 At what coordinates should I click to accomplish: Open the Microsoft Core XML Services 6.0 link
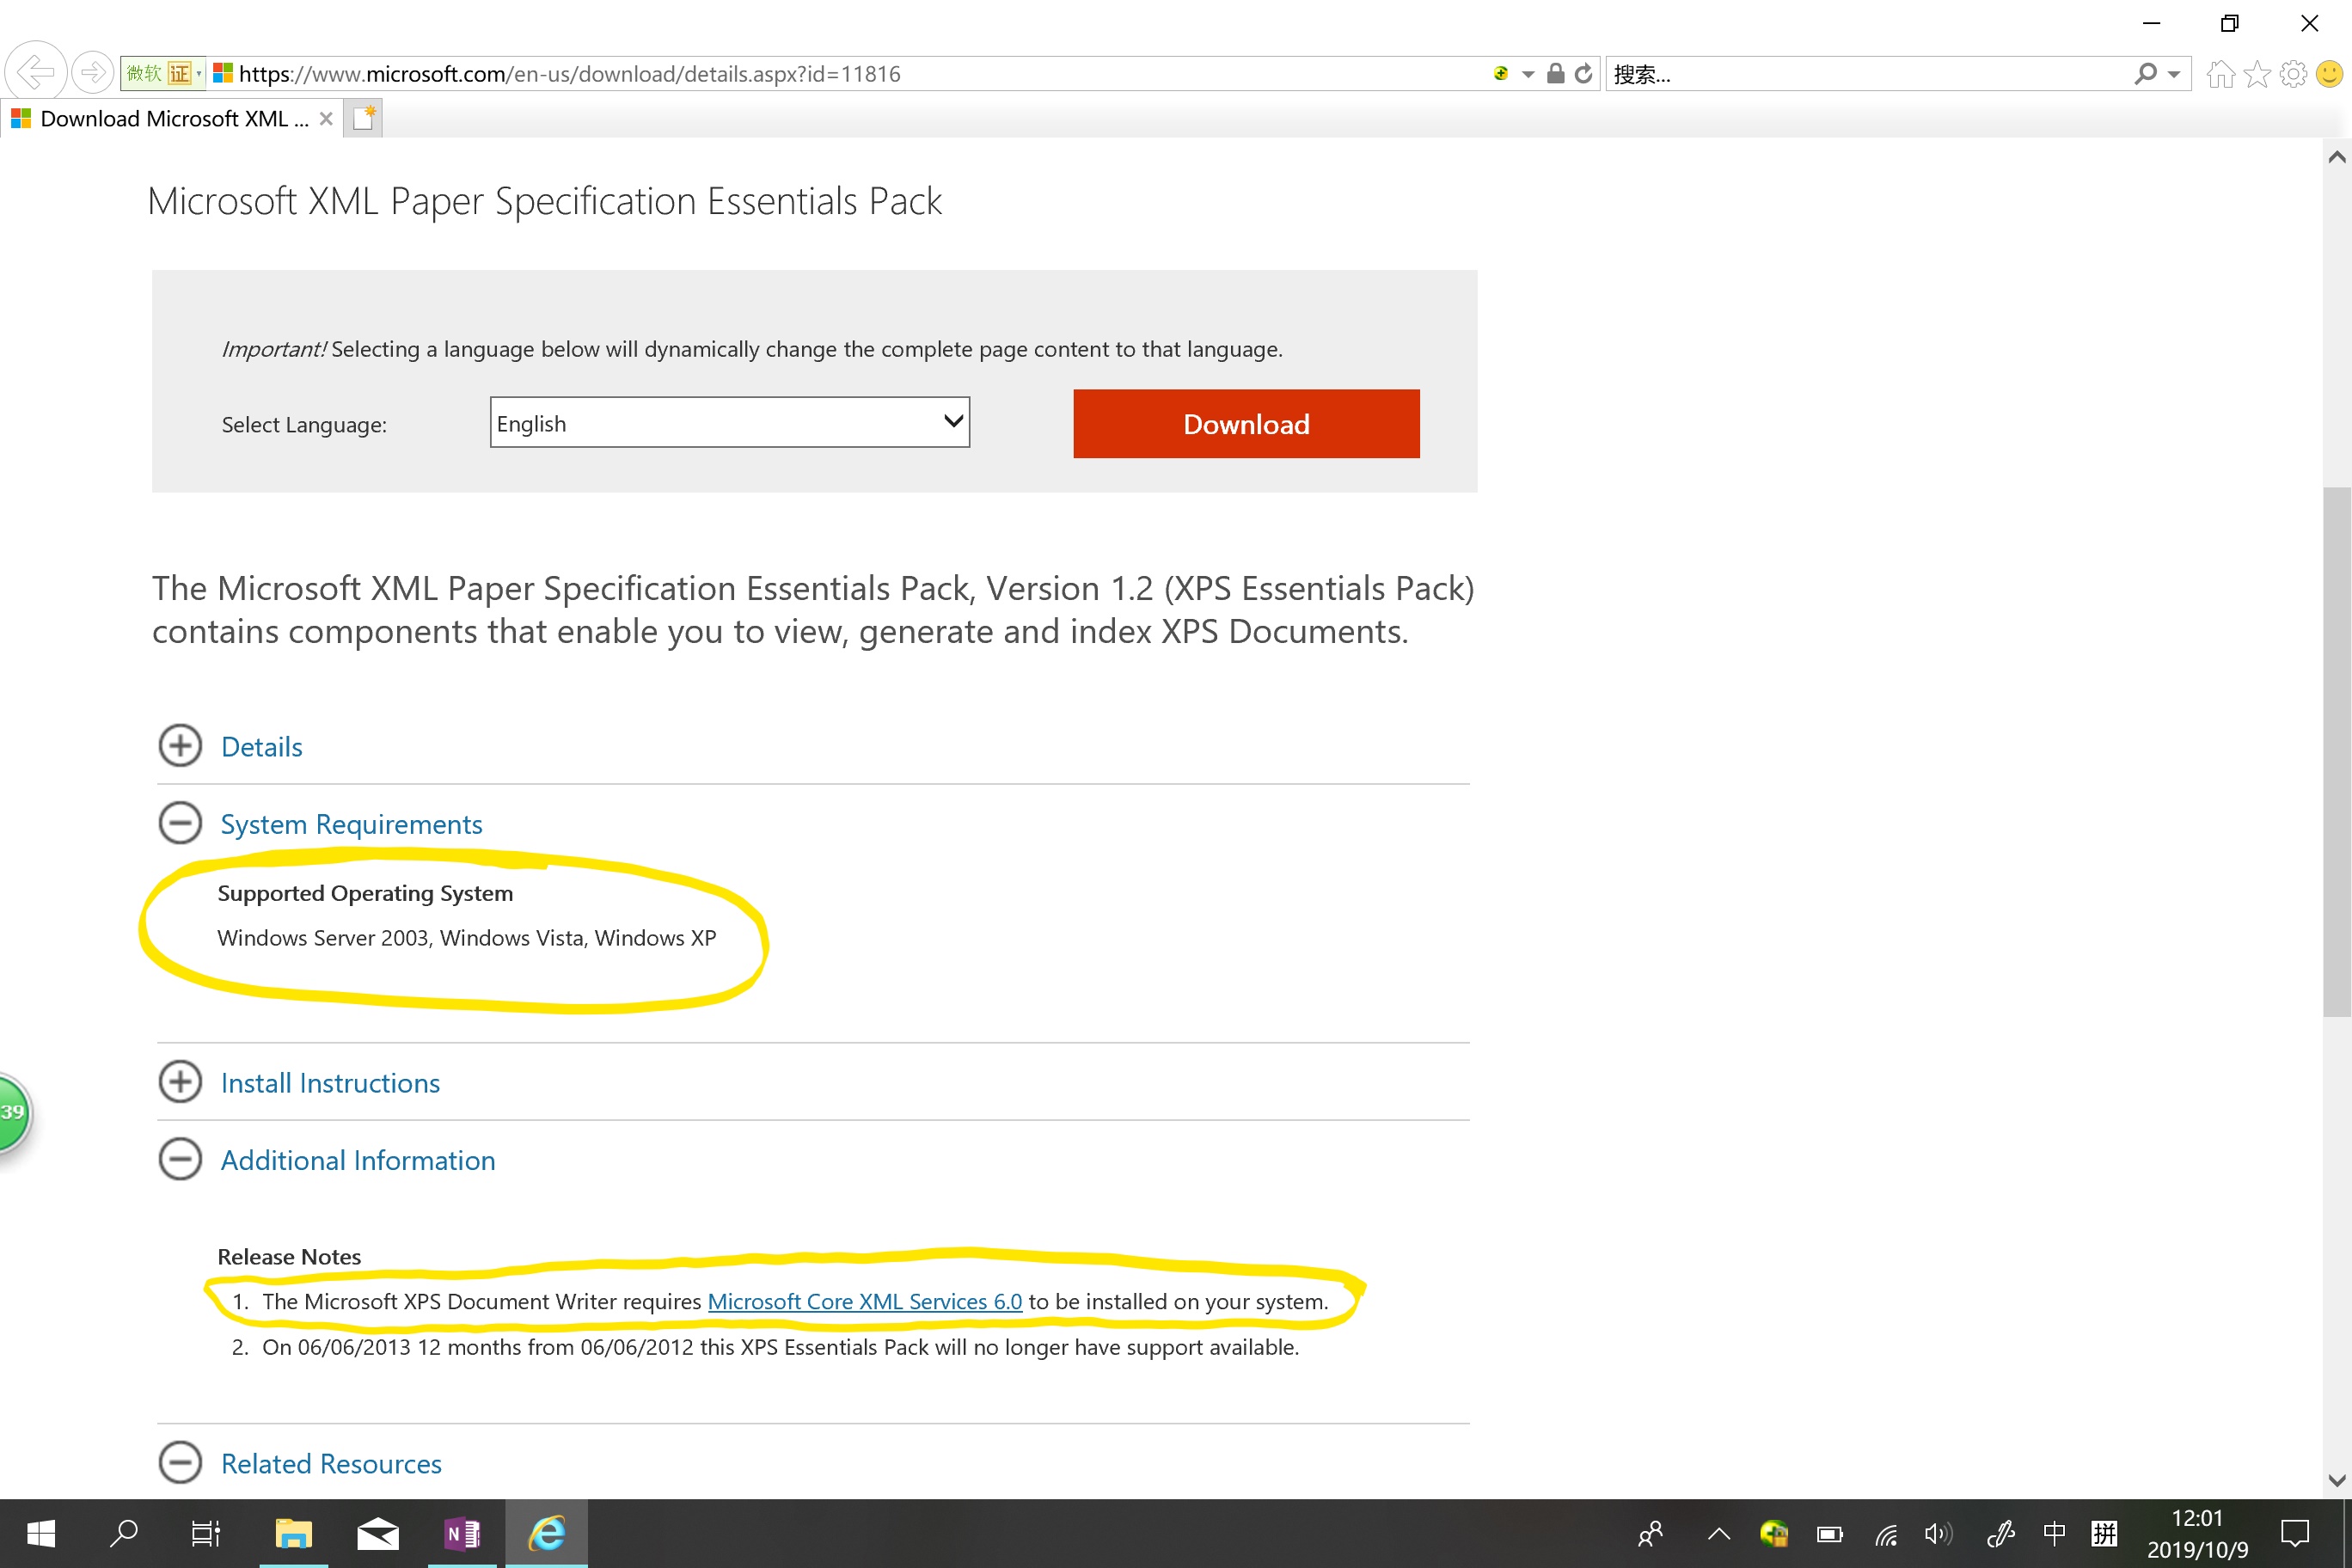click(864, 1301)
